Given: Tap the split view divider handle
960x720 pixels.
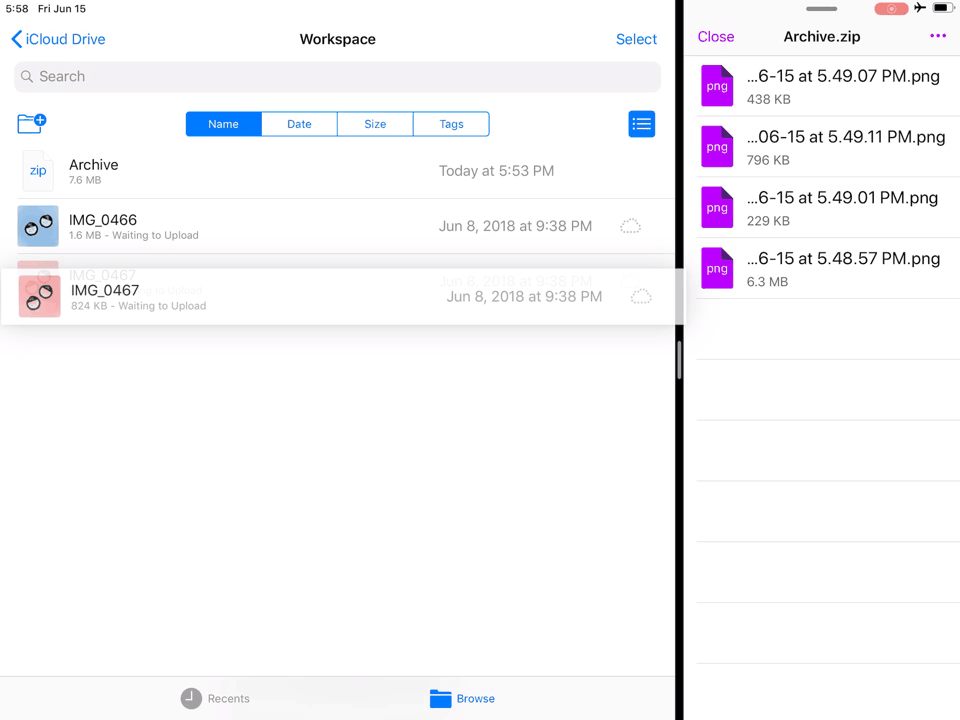Looking at the screenshot, I should pos(679,360).
